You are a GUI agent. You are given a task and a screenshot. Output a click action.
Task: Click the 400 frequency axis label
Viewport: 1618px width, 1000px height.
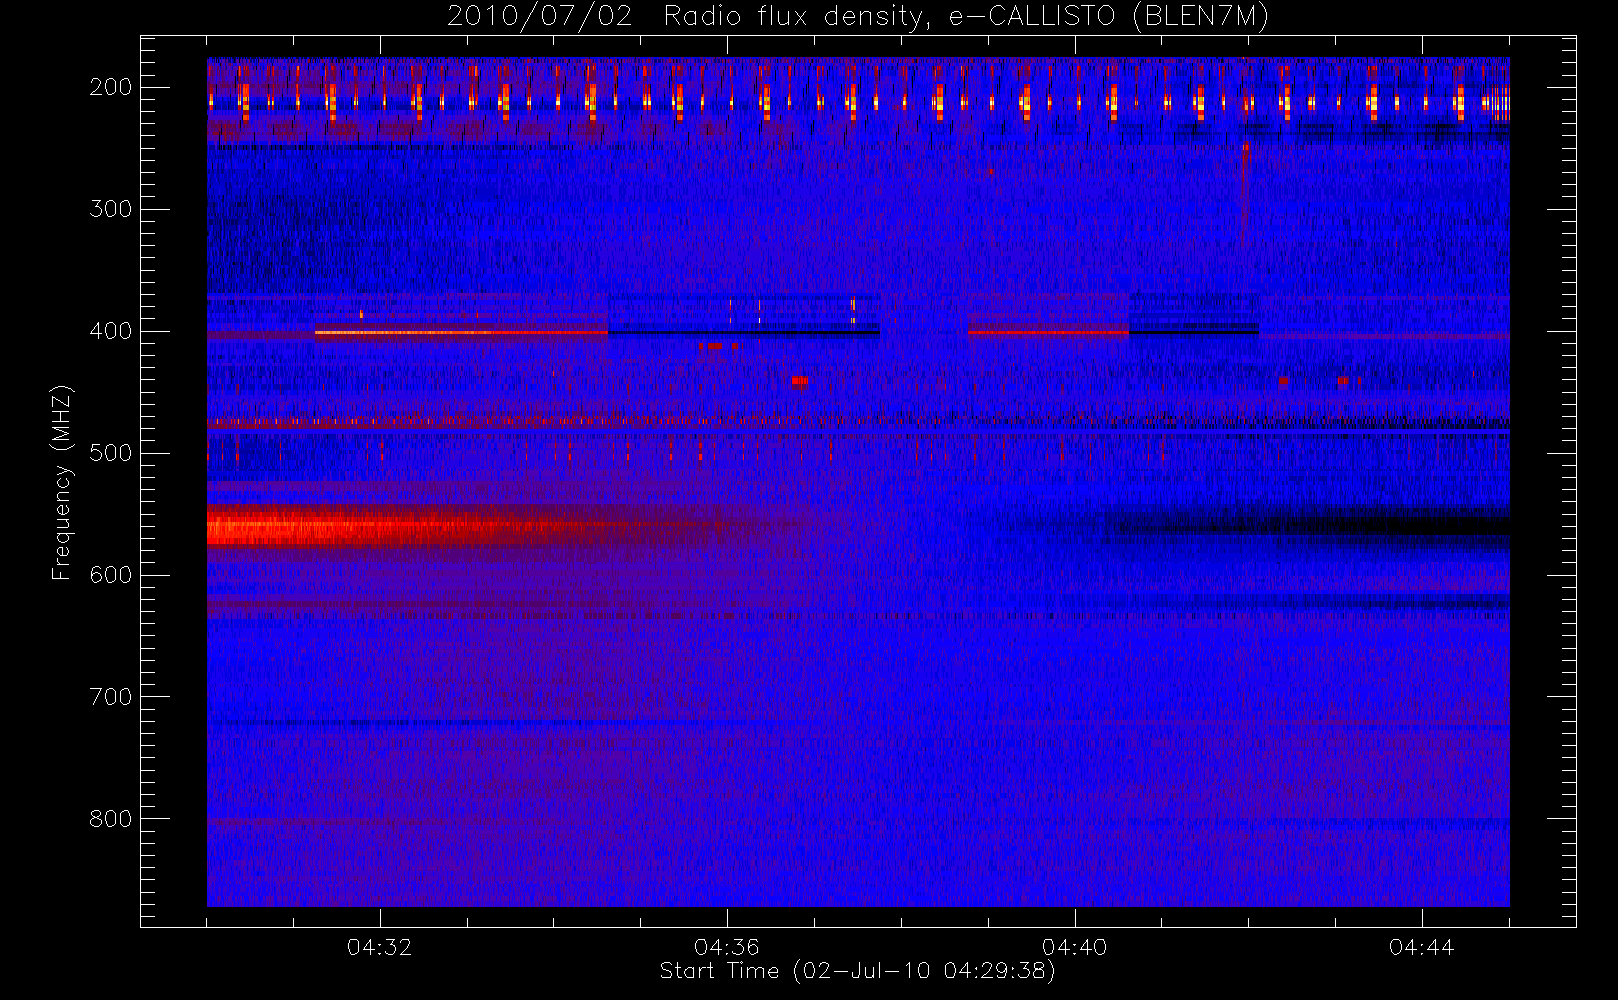(111, 331)
